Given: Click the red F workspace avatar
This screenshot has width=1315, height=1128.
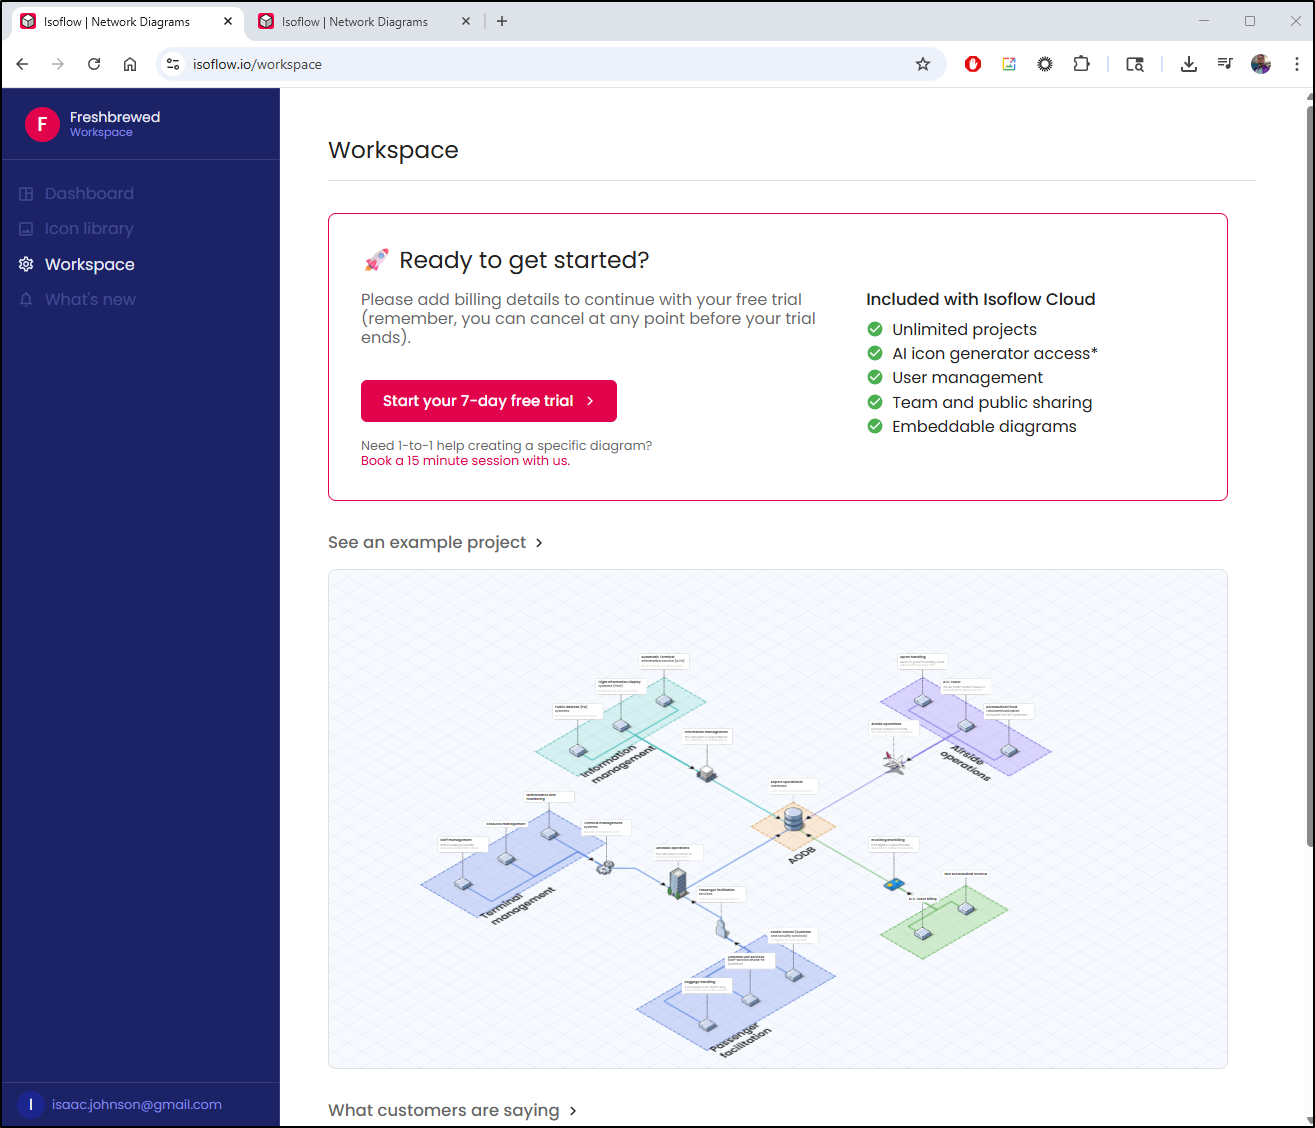Looking at the screenshot, I should pos(42,124).
